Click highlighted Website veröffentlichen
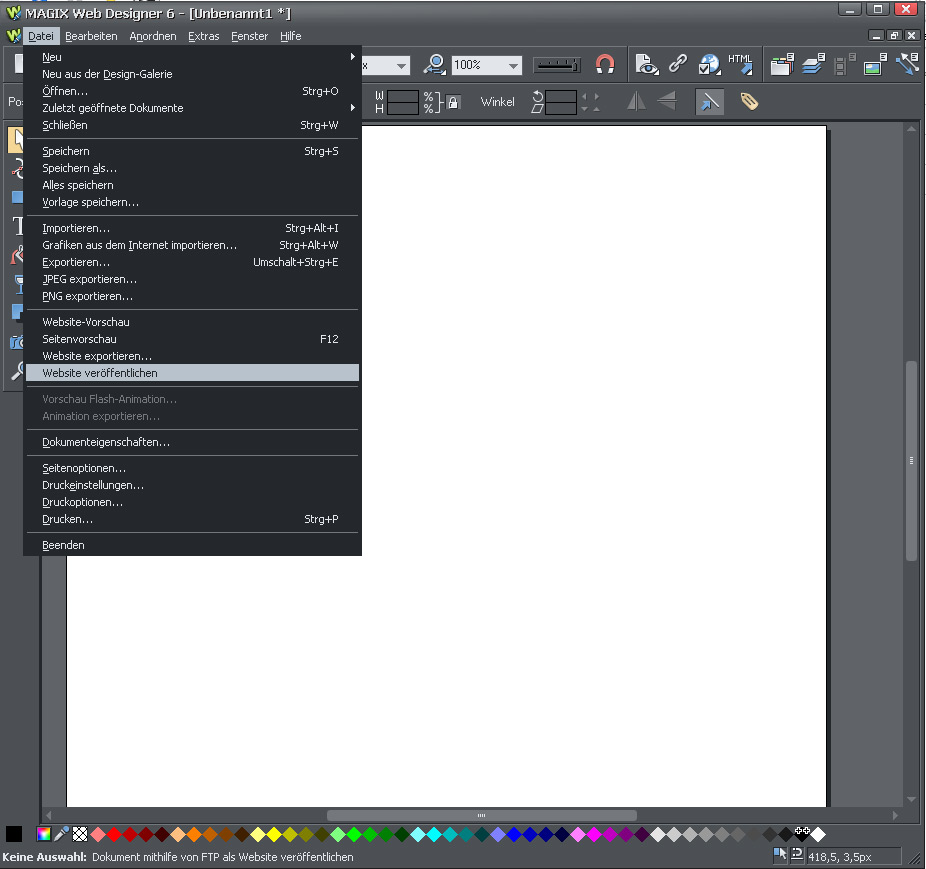This screenshot has height=869, width=926. coord(193,373)
